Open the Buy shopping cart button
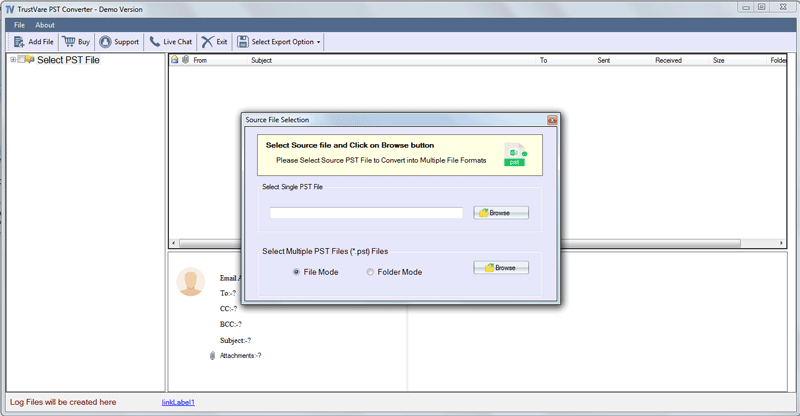This screenshot has width=800, height=416. point(77,42)
